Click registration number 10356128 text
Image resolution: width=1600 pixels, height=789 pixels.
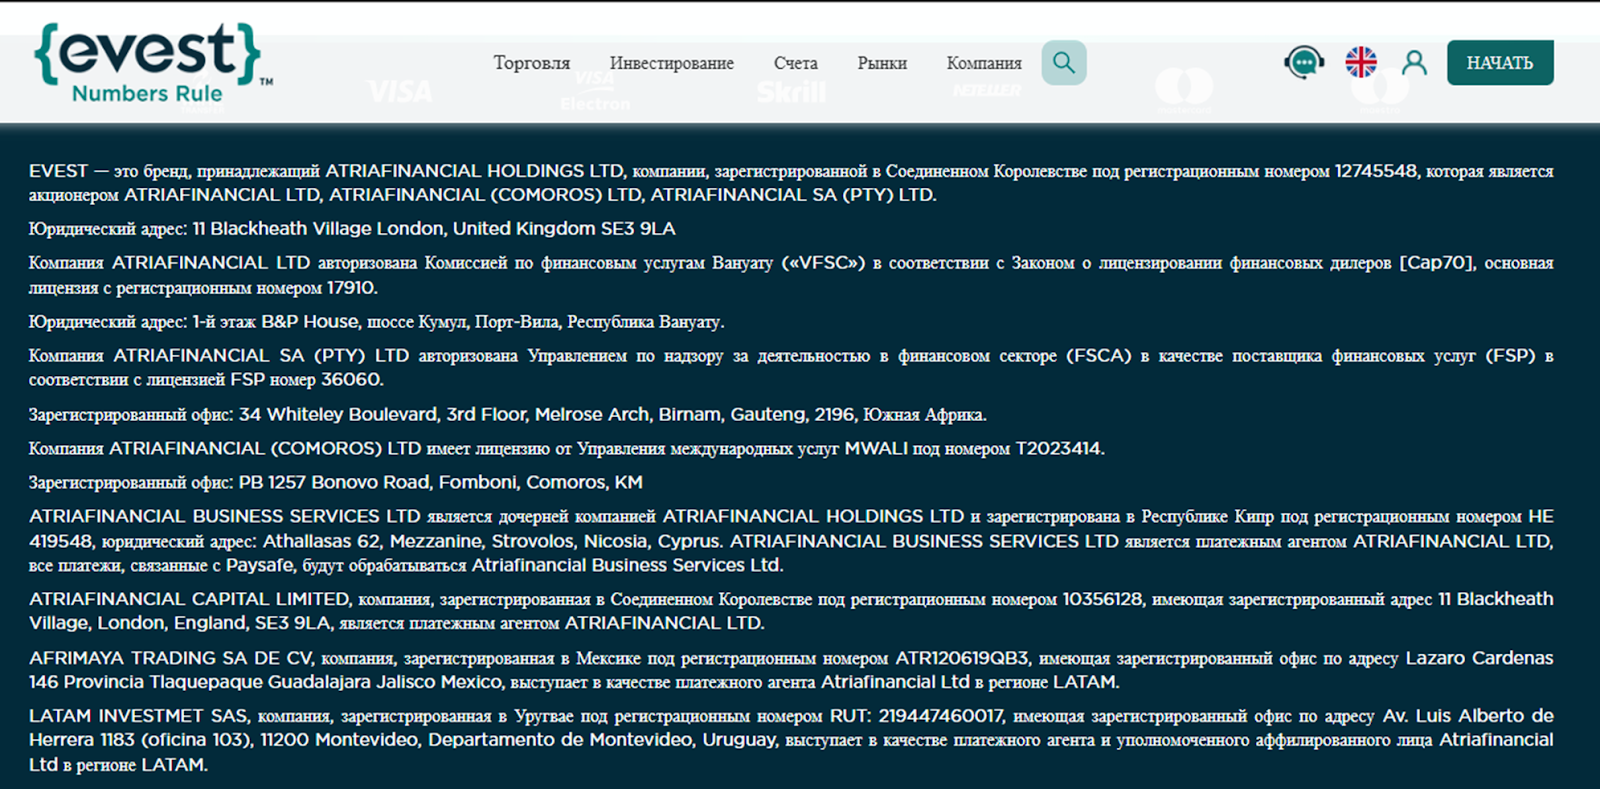point(1102,599)
